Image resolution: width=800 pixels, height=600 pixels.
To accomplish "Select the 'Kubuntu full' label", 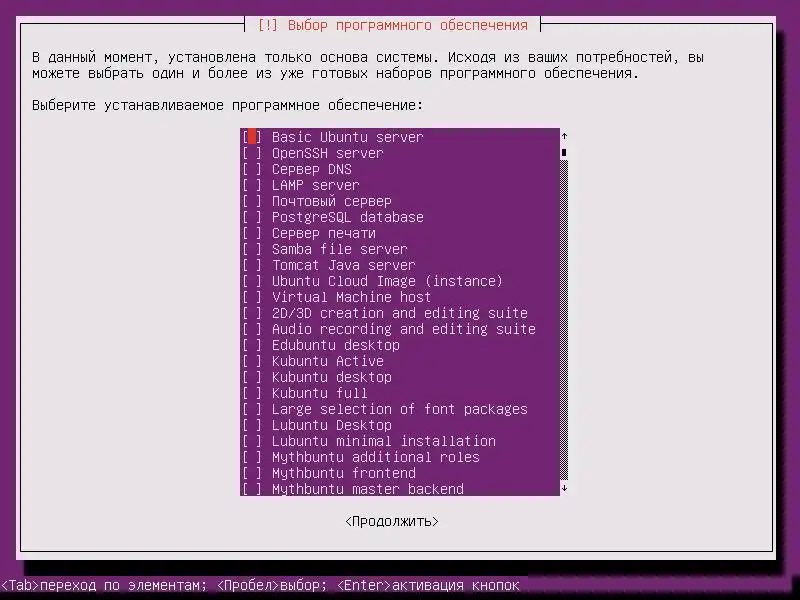I will 320,393.
